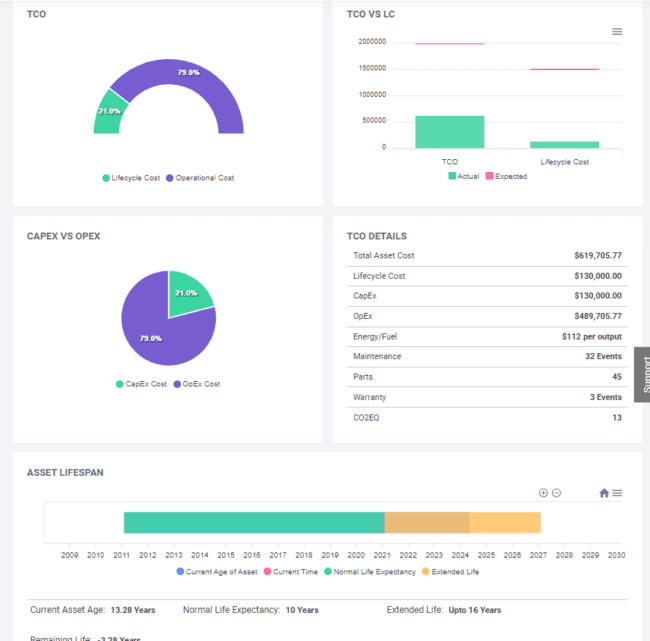Viewport: 650px width, 641px height.
Task: Toggle Expected series legend in TCO VS LC
Action: (506, 176)
